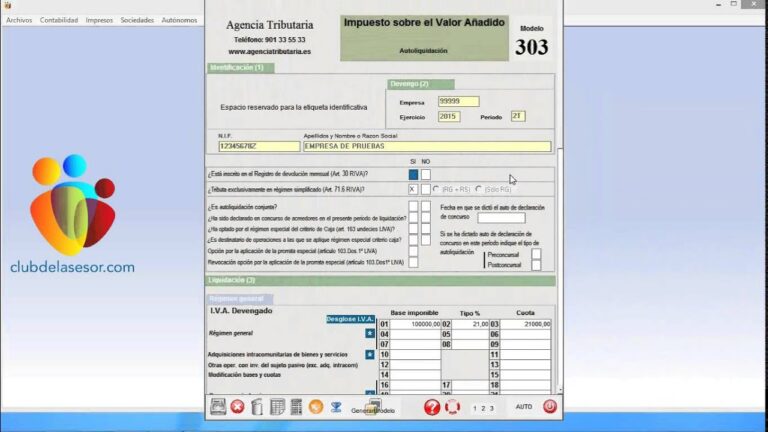Click star icon next to Régimen general
The width and height of the screenshot is (768, 432).
point(370,333)
